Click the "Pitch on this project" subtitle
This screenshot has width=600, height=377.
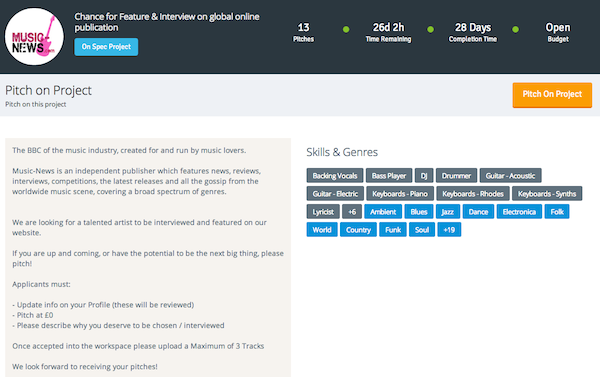pos(36,104)
